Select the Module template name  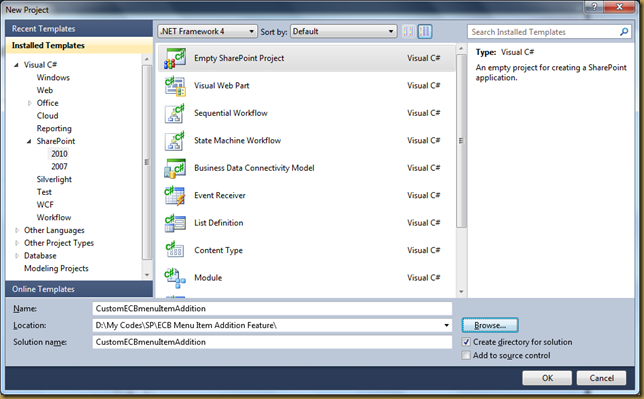(208, 278)
